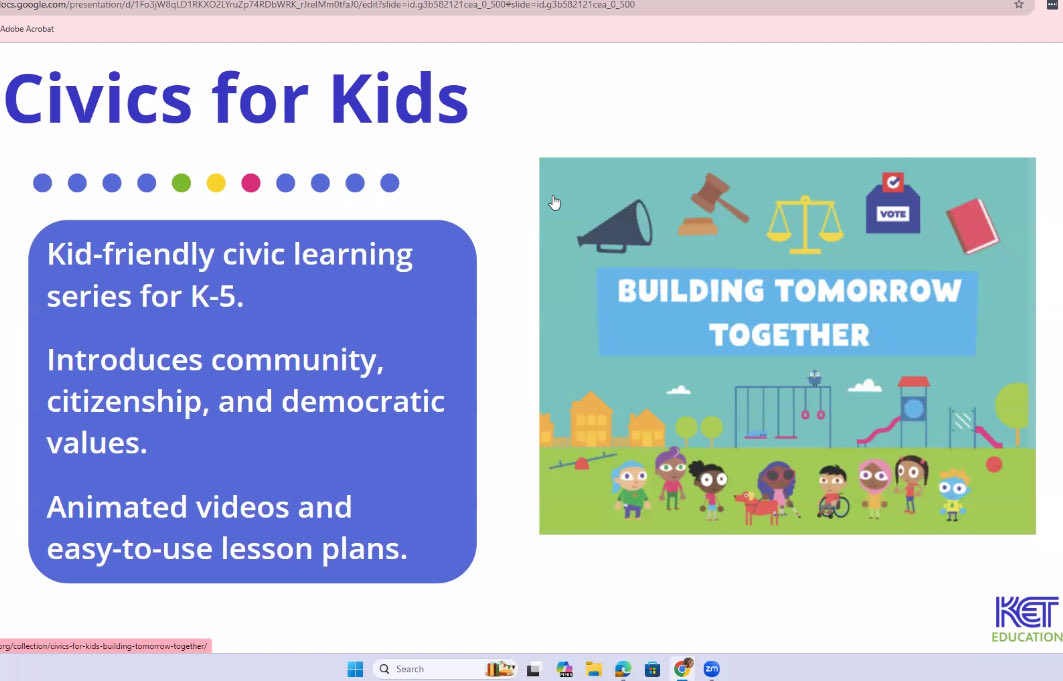Click the taskbar Search box
The image size is (1063, 681).
(x=445, y=669)
